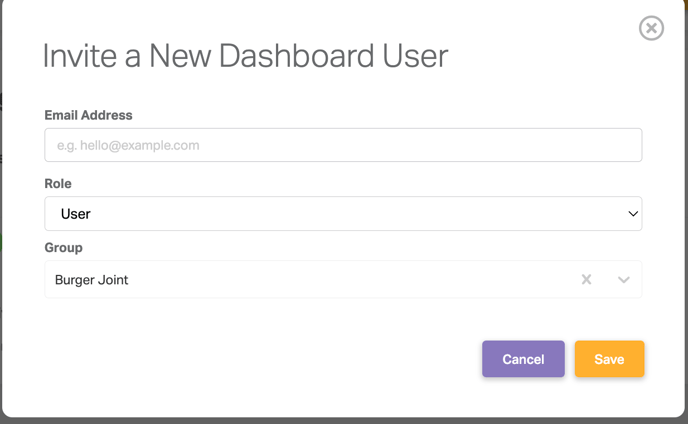Click the dark backdrop beneath the dialog
The image size is (688, 424).
point(344,421)
